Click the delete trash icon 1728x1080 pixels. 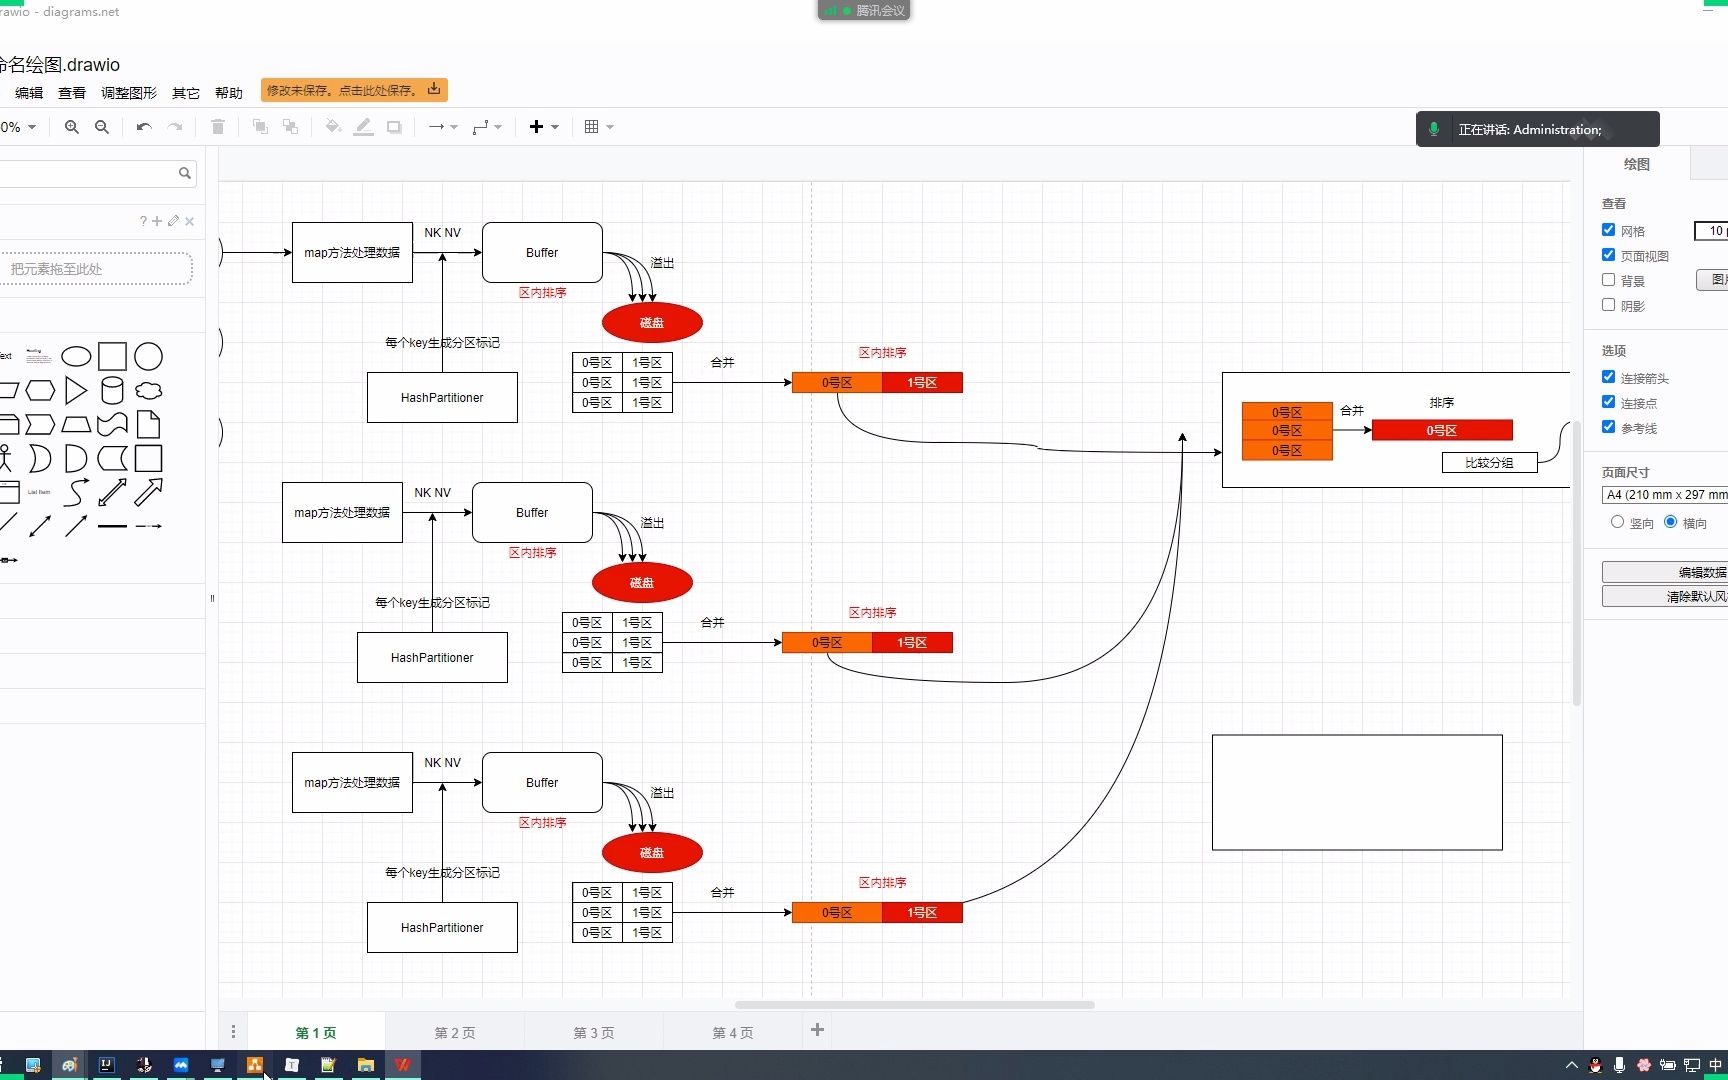pos(218,127)
